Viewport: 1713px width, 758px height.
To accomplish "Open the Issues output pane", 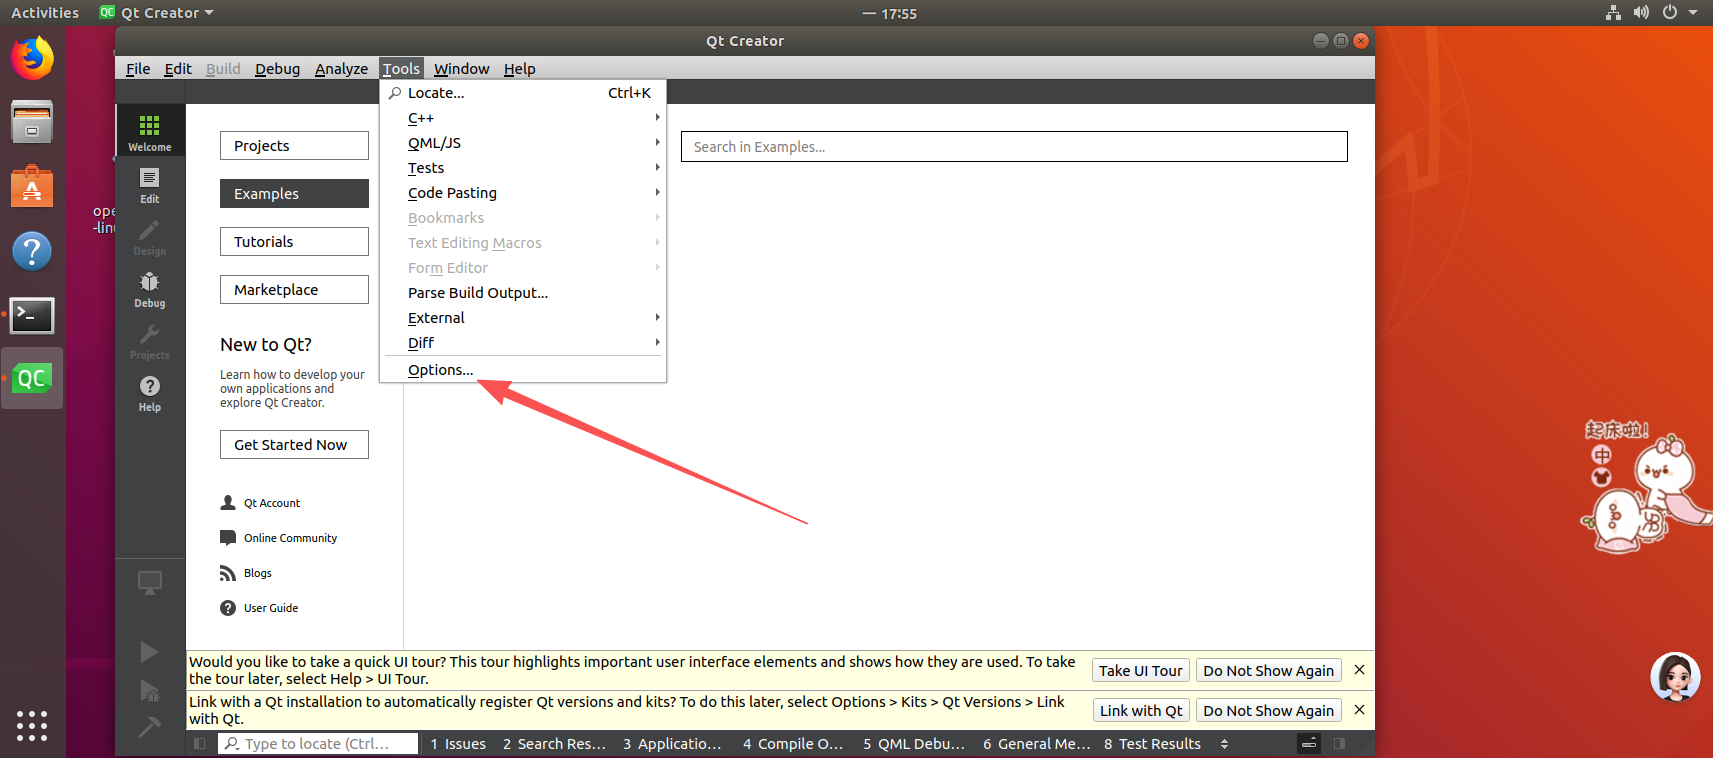I will pos(458,744).
